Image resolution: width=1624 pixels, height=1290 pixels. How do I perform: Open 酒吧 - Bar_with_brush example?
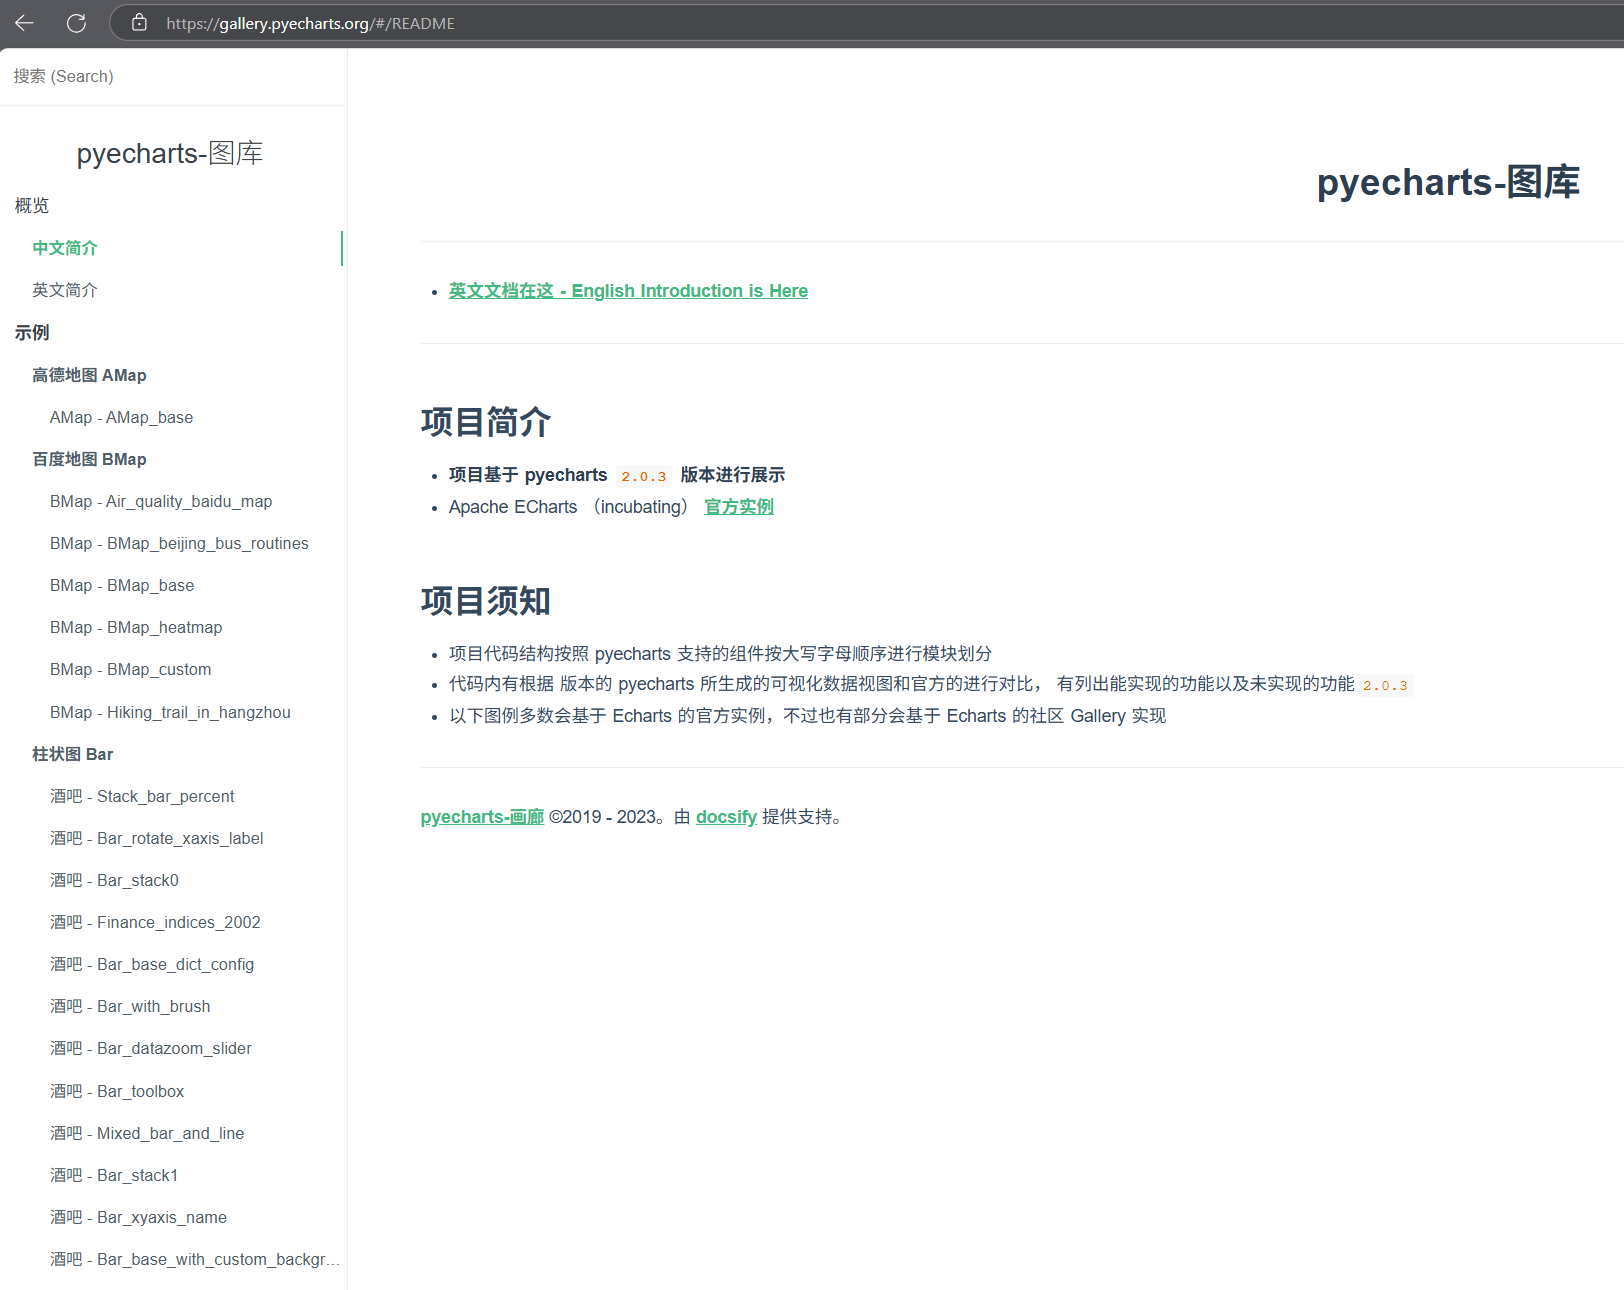point(130,1006)
